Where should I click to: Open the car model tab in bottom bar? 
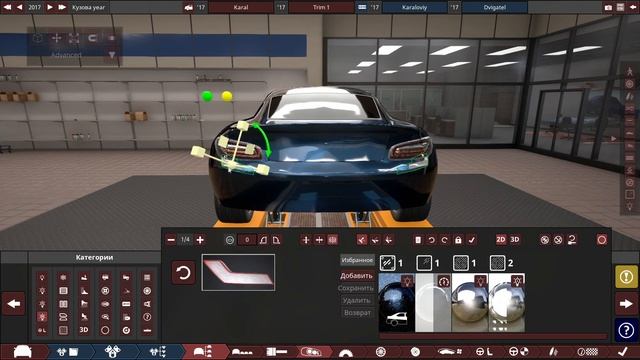point(23,351)
